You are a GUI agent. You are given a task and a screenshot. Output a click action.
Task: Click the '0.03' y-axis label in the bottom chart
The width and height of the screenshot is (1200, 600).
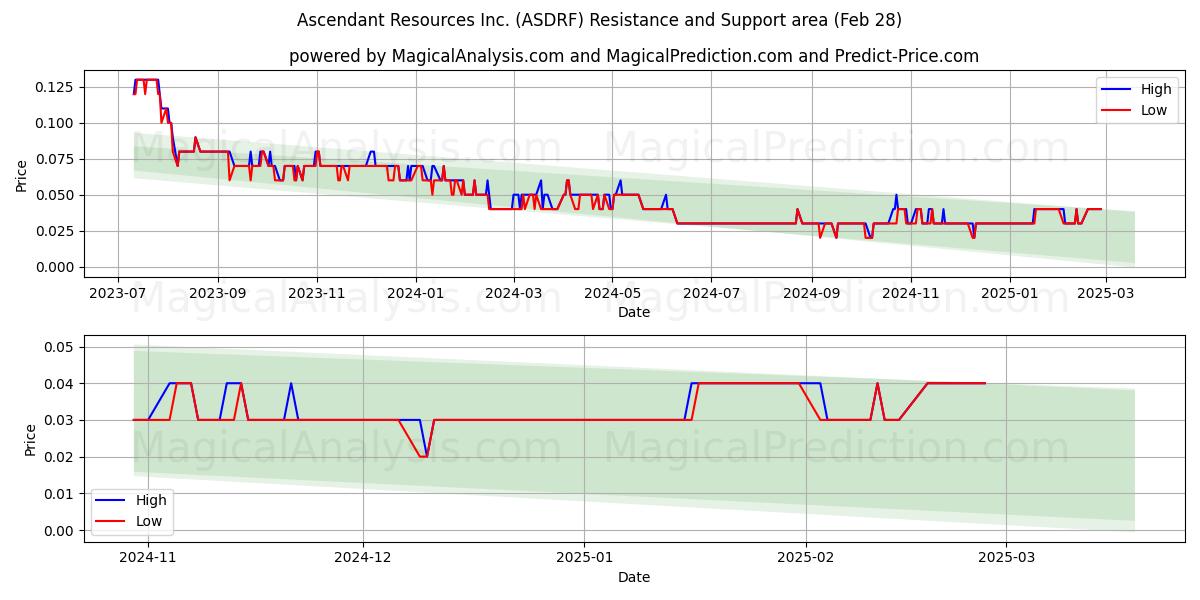[59, 421]
